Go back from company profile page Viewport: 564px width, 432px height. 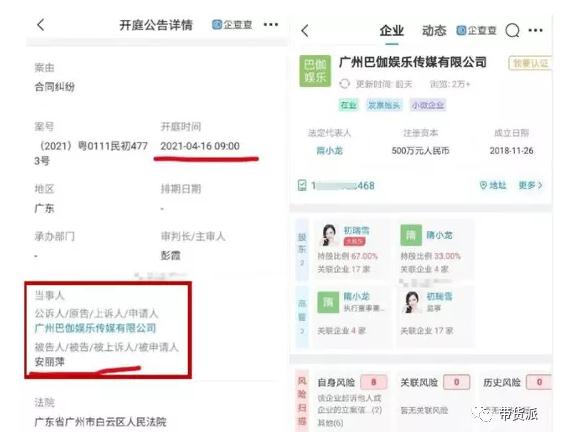pyautogui.click(x=305, y=31)
